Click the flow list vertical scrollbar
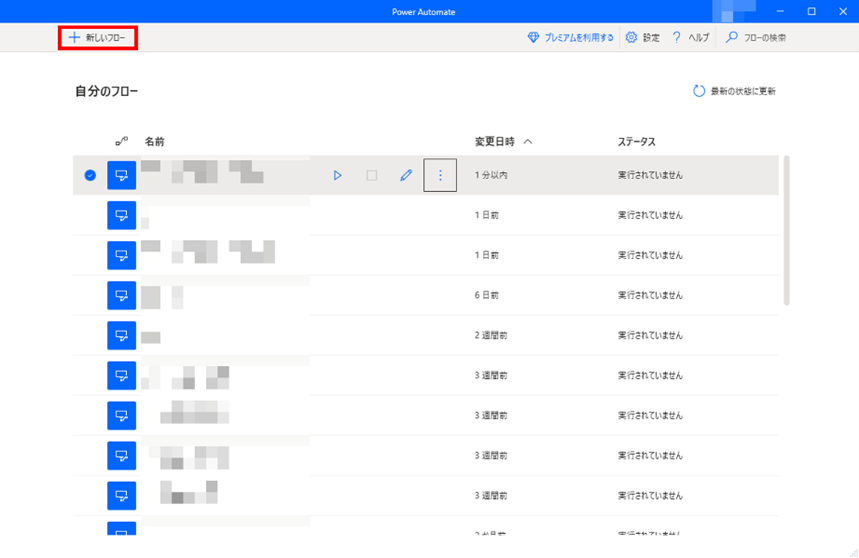859x558 pixels. pyautogui.click(x=786, y=231)
